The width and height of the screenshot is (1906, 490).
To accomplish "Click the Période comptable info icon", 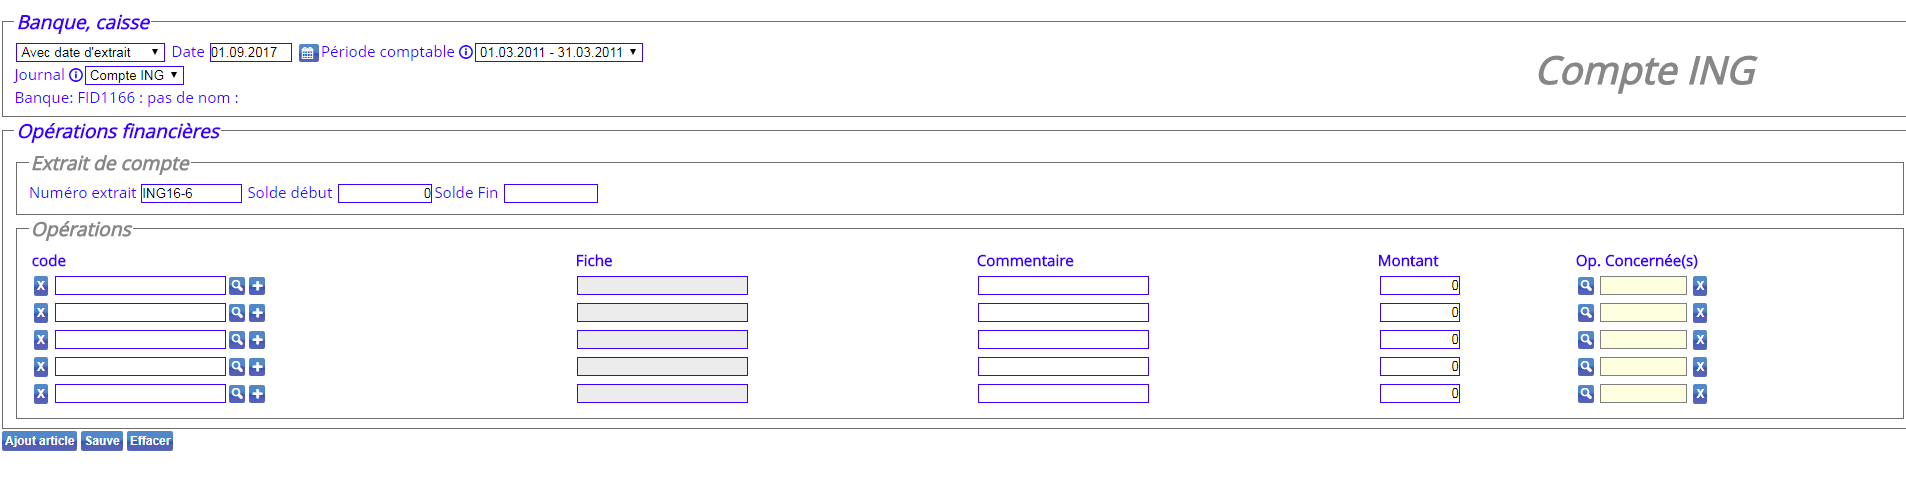I will 466,52.
